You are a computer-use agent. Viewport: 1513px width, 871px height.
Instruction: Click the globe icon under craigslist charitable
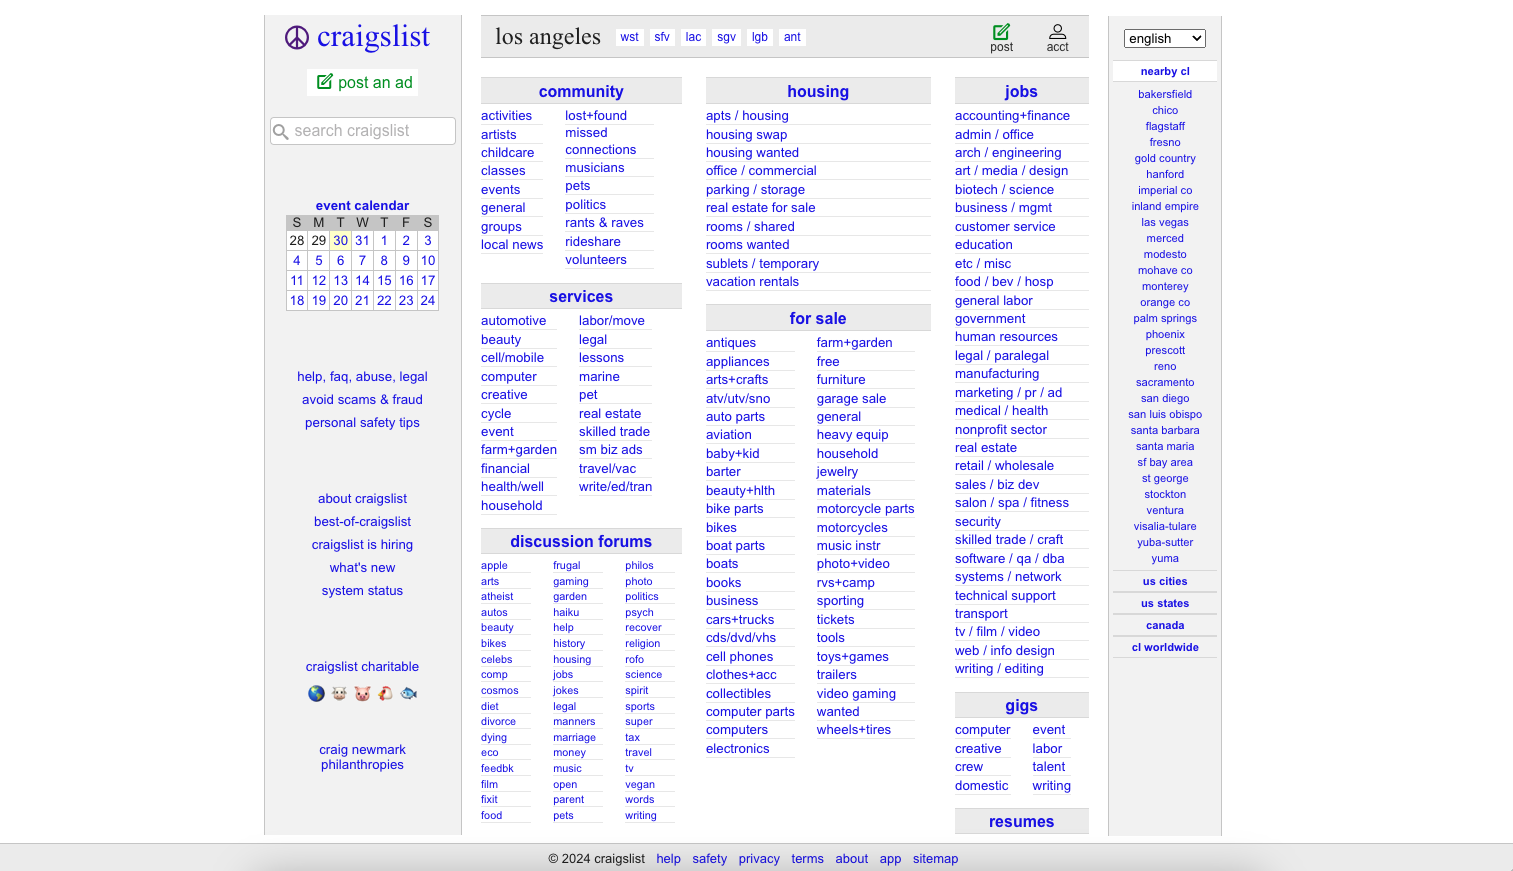(316, 693)
